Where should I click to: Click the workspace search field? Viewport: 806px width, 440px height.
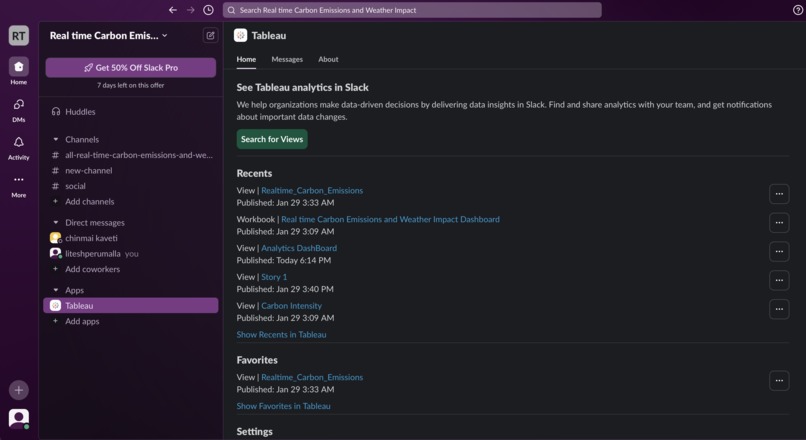pos(412,10)
